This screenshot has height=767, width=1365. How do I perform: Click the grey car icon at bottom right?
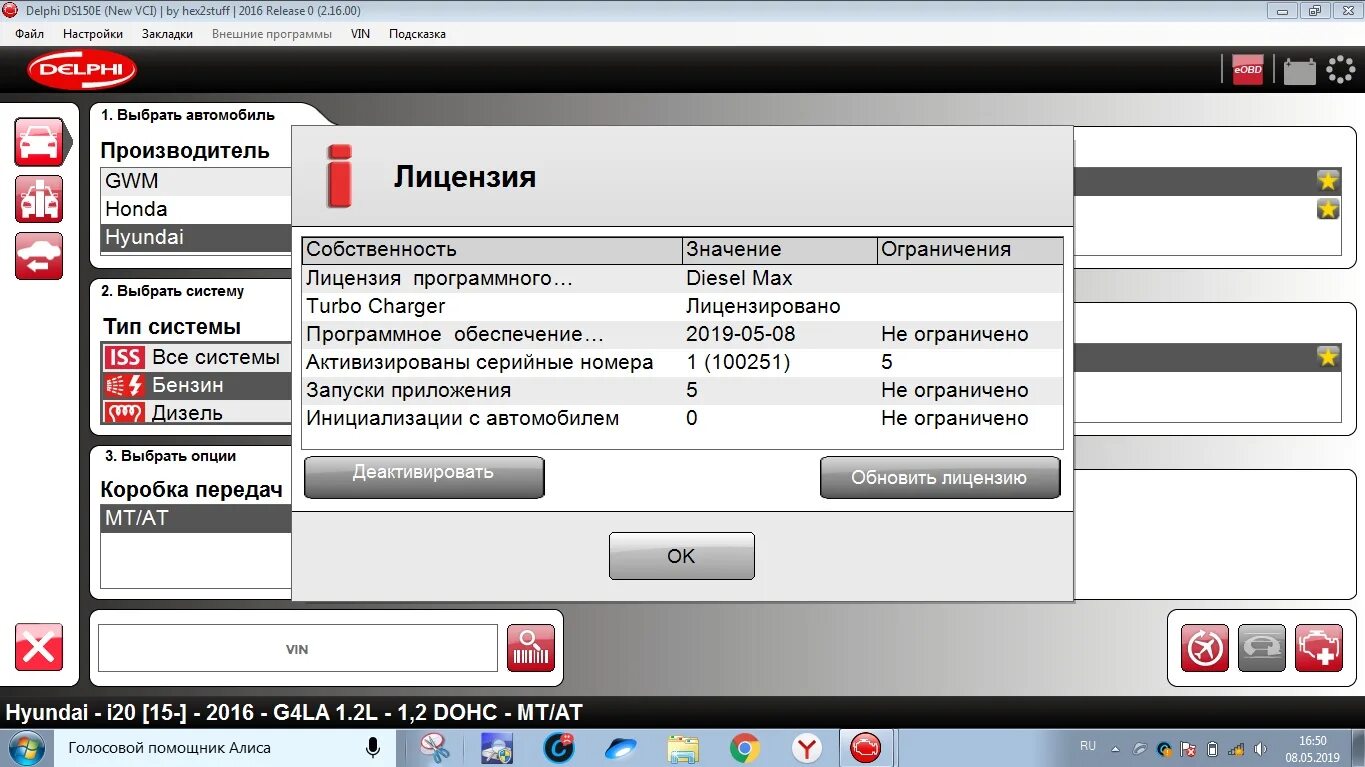click(1262, 648)
